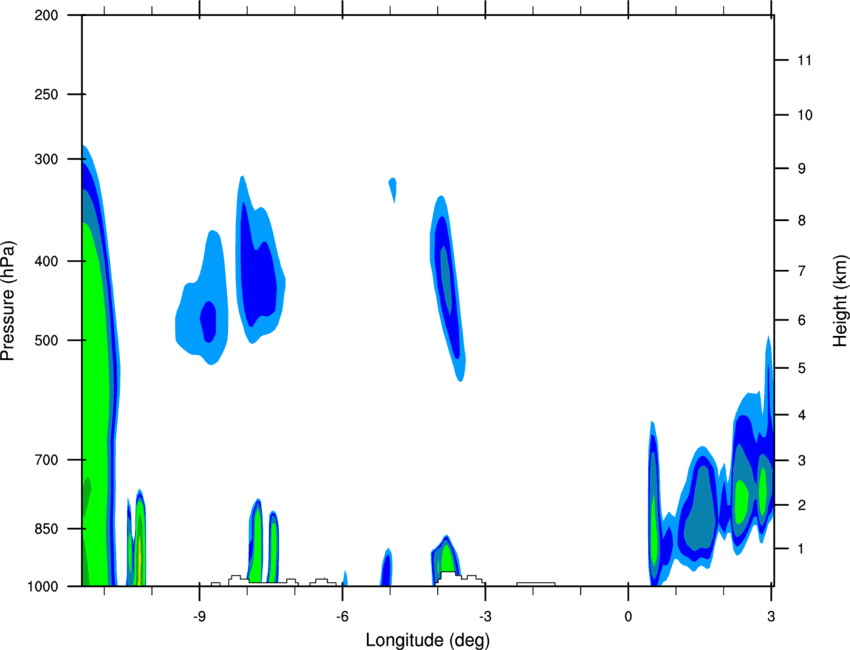Select the 200 pressure tick label

coord(46,15)
